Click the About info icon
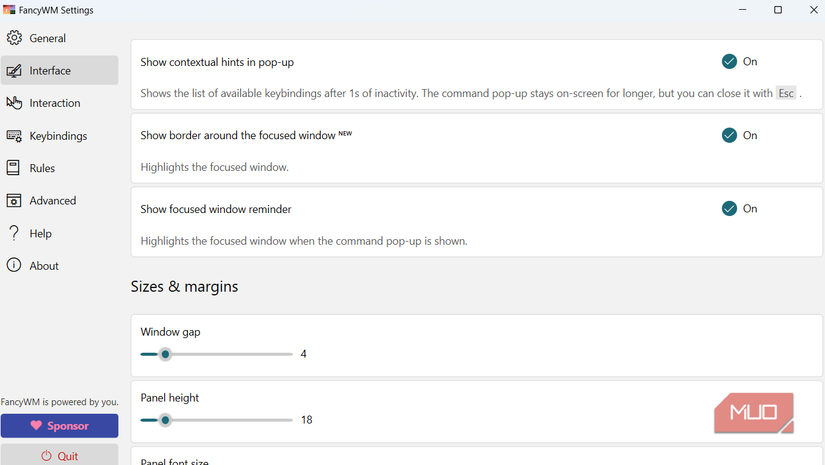The width and height of the screenshot is (825, 465). point(14,266)
